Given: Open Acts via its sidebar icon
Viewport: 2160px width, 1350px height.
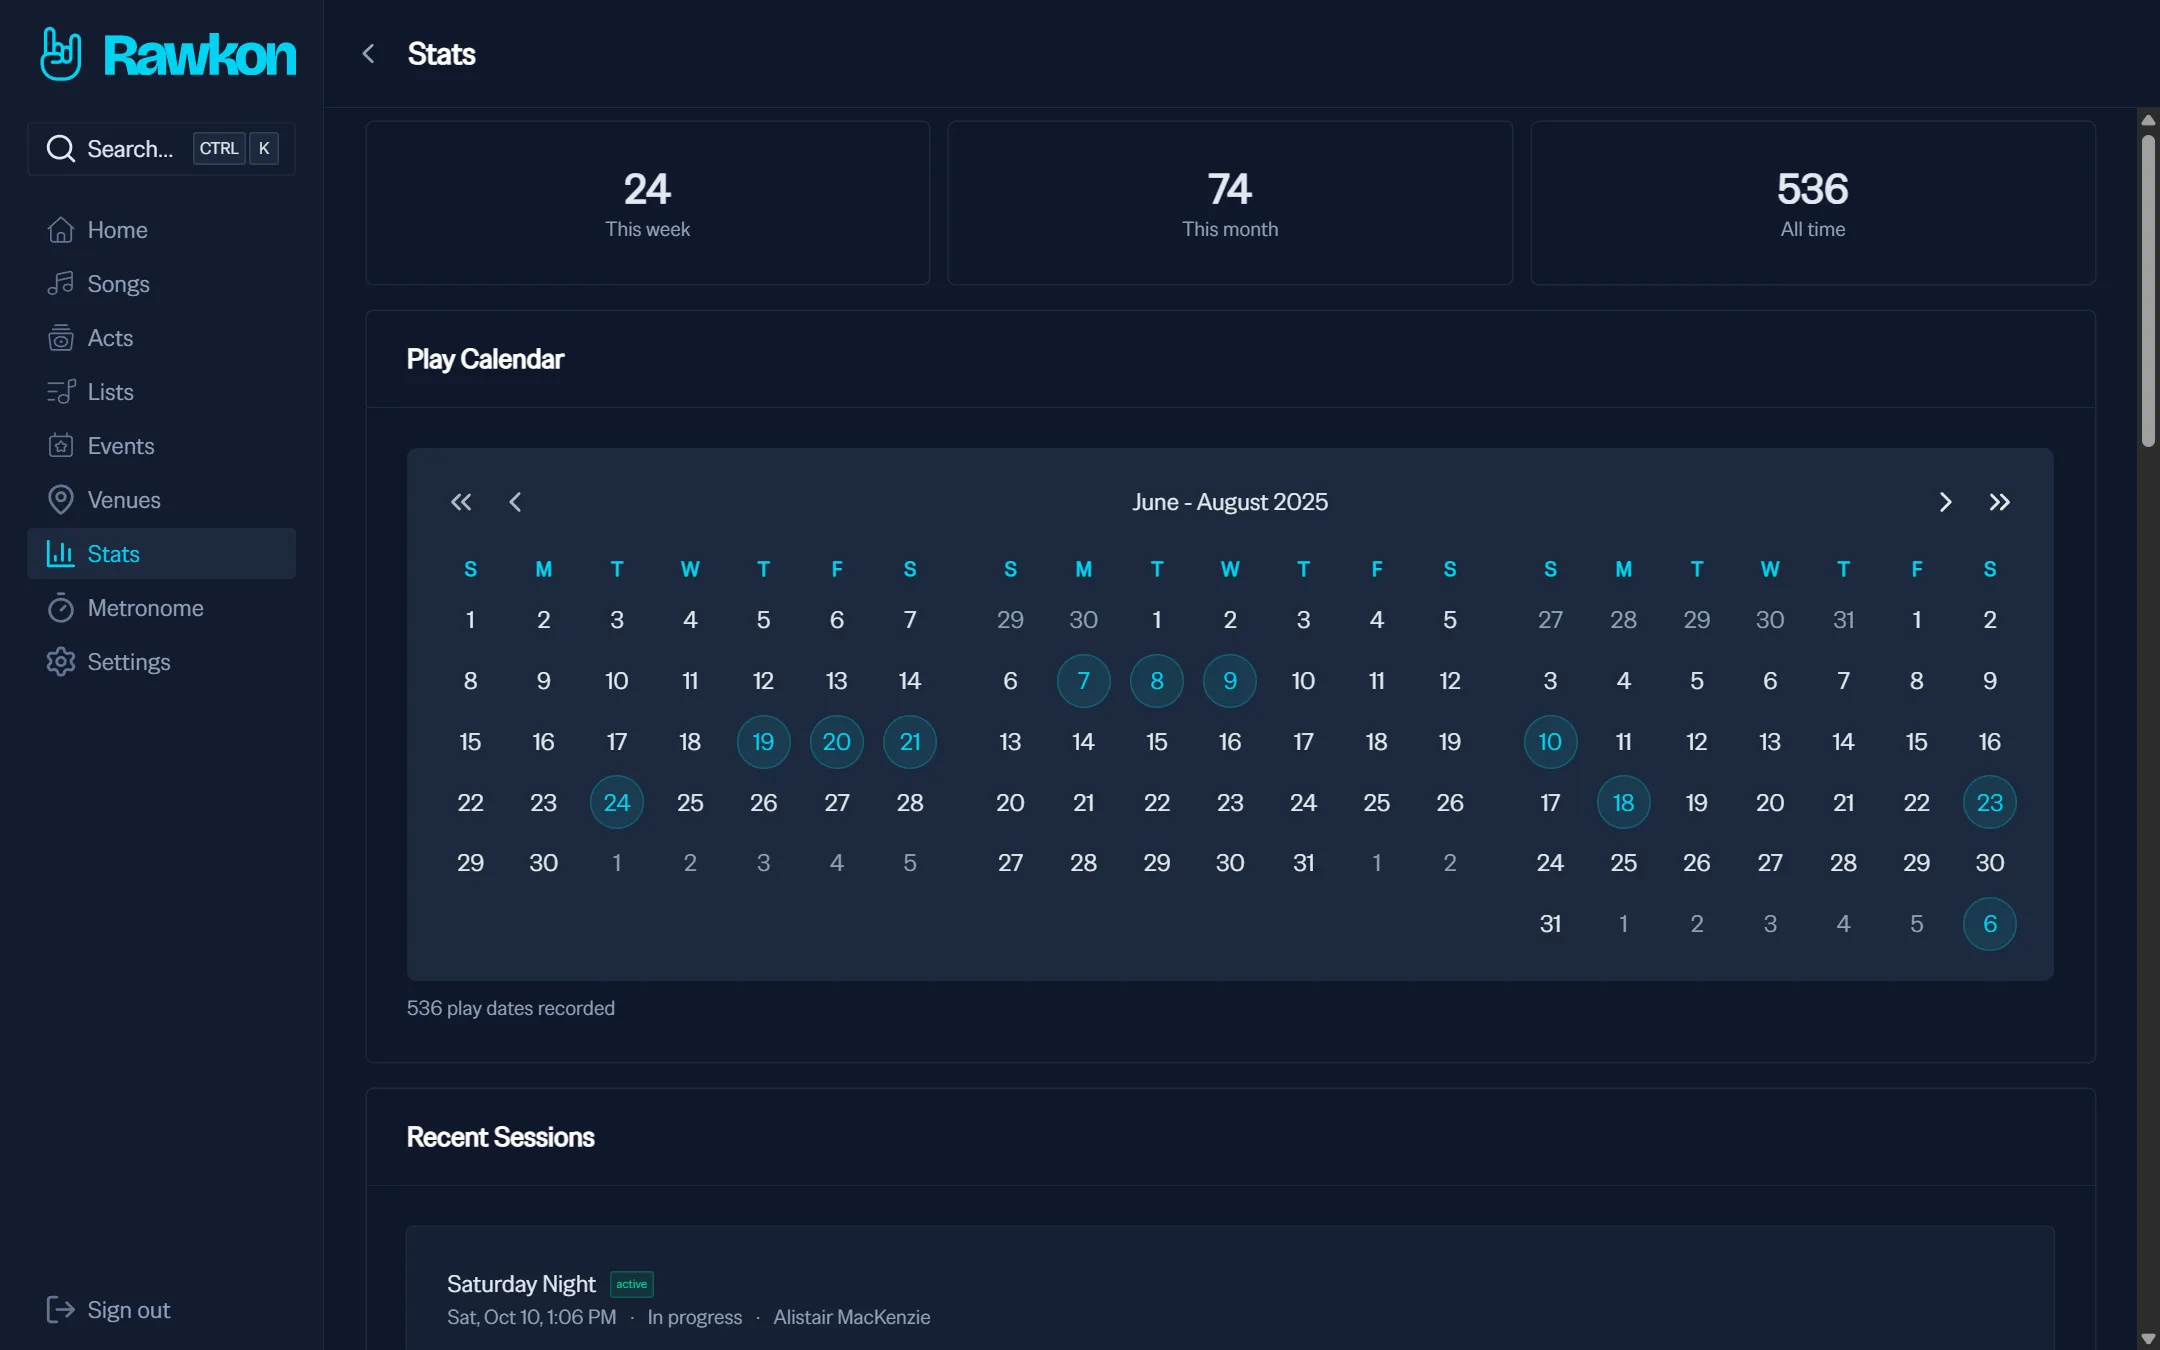Looking at the screenshot, I should [61, 338].
